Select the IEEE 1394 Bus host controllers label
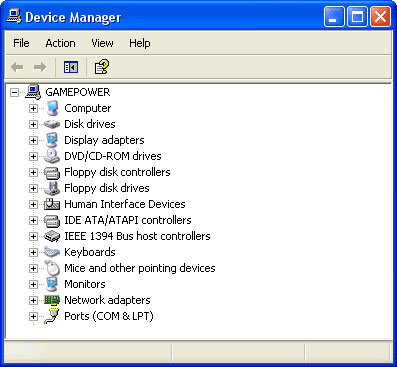Viewport: 397px width, 367px height. [x=137, y=236]
